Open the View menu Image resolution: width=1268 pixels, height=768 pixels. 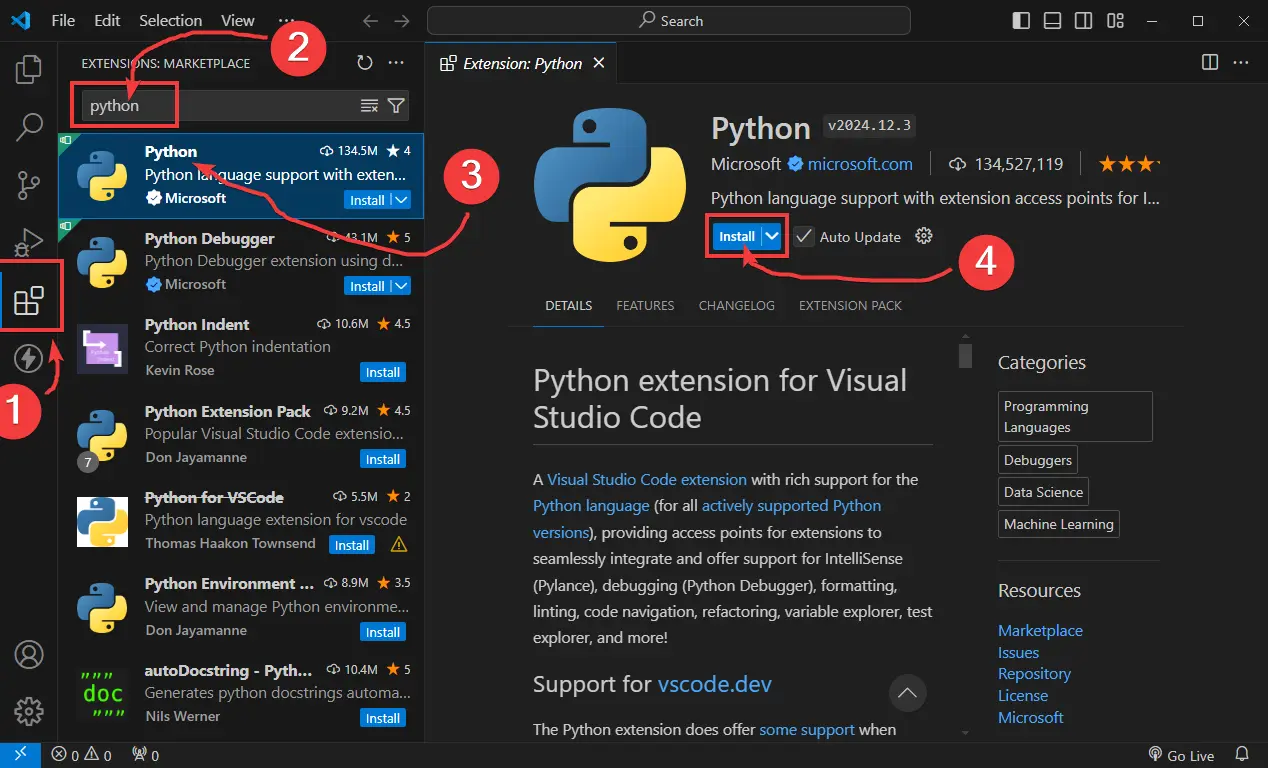coord(237,20)
